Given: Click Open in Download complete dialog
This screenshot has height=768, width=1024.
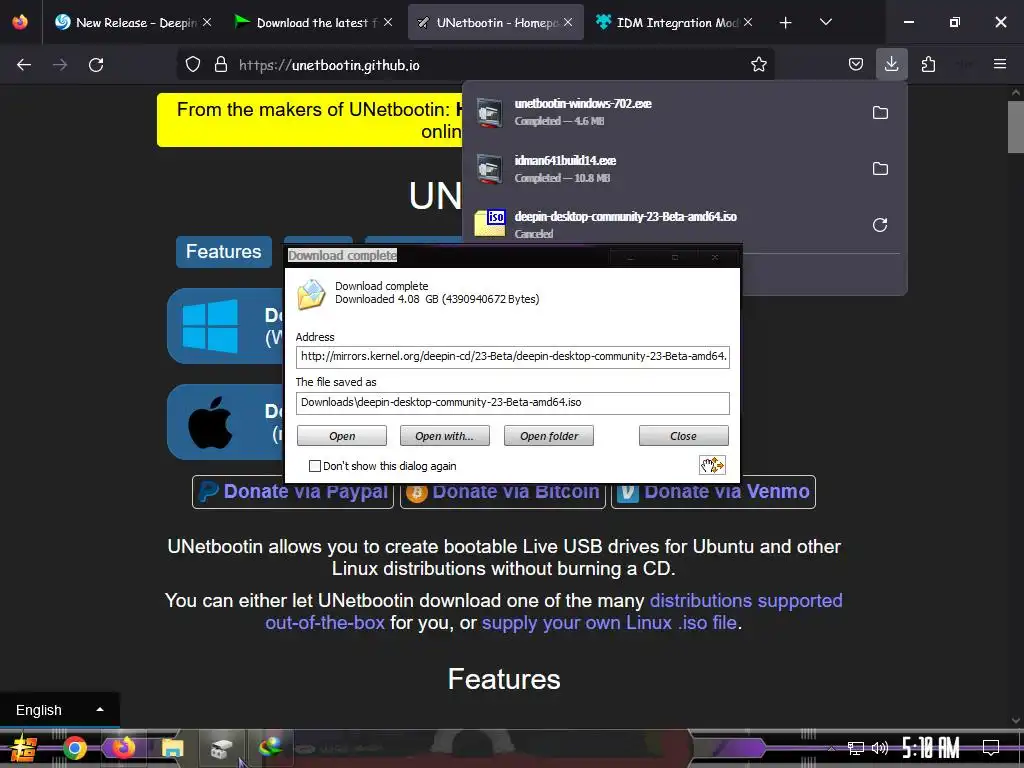Looking at the screenshot, I should [x=342, y=436].
